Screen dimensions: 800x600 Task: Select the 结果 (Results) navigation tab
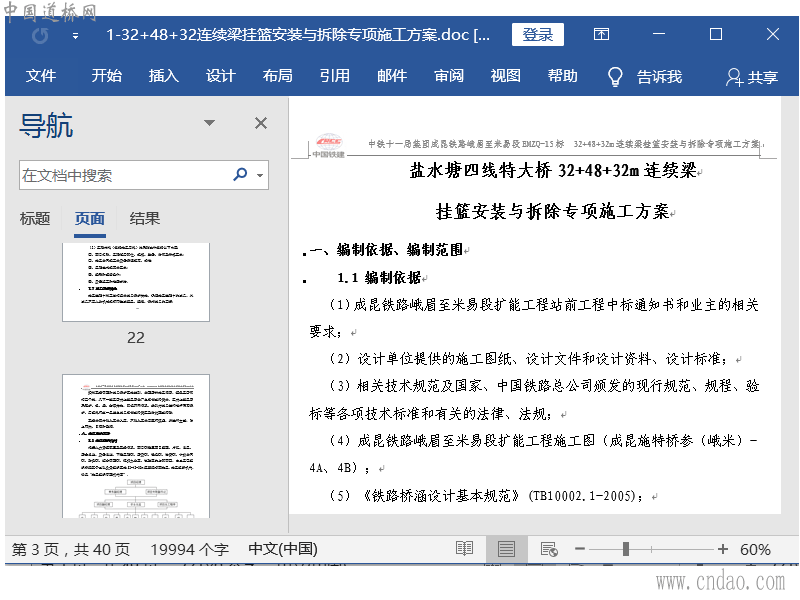145,218
